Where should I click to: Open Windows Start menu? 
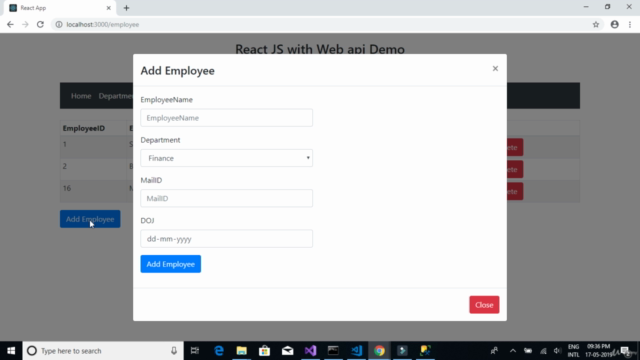11,351
